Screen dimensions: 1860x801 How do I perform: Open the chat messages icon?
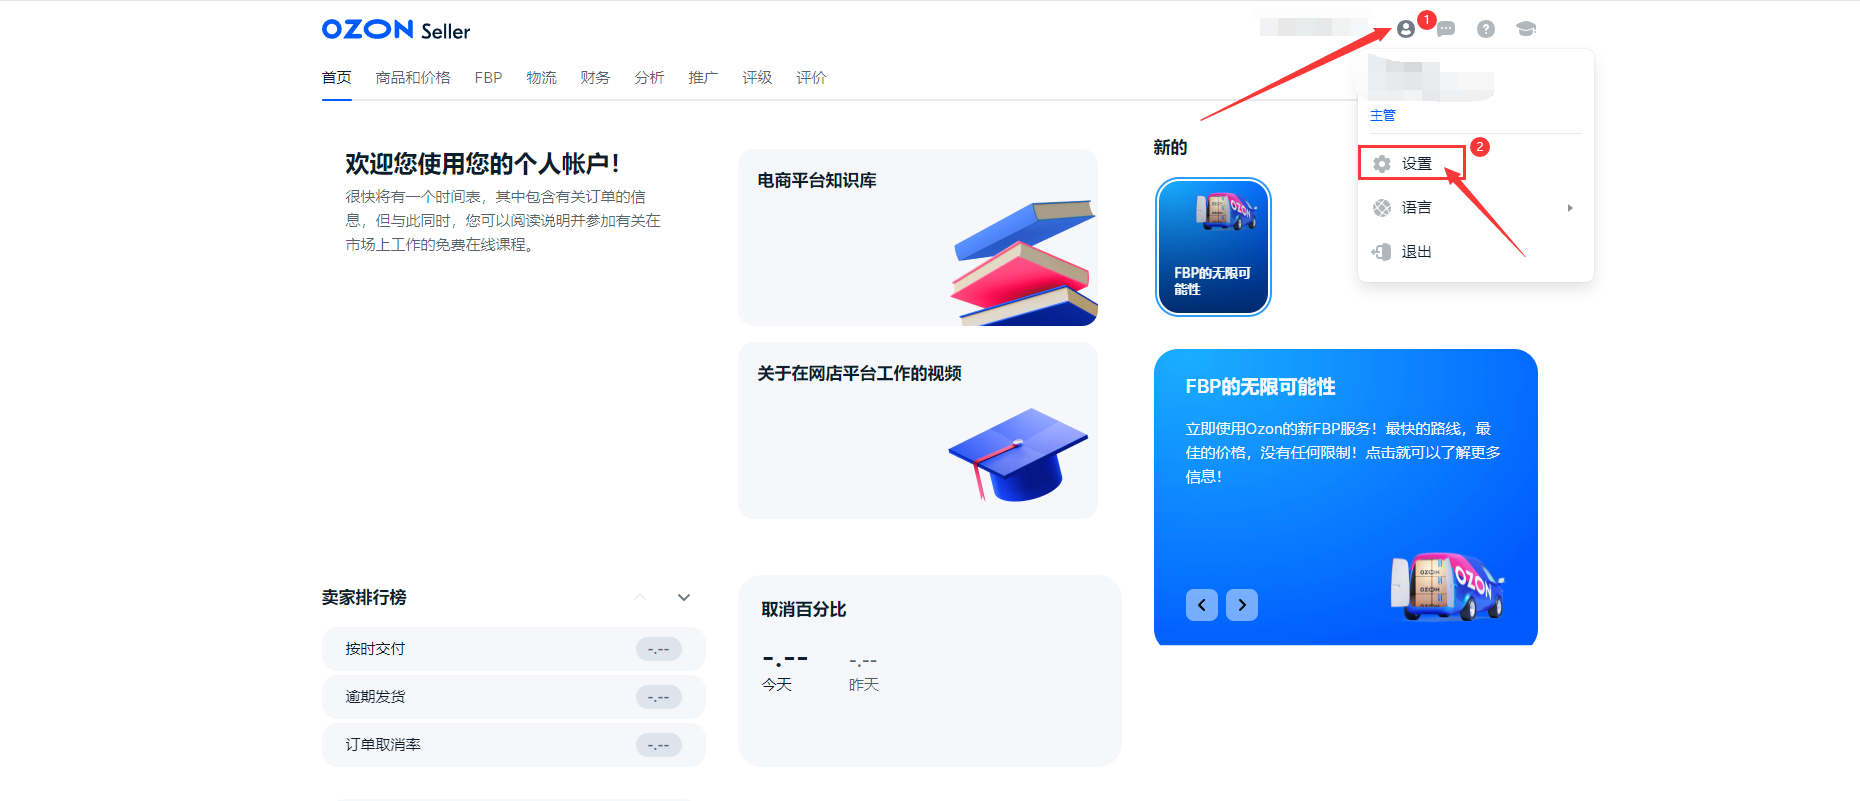pos(1446,29)
